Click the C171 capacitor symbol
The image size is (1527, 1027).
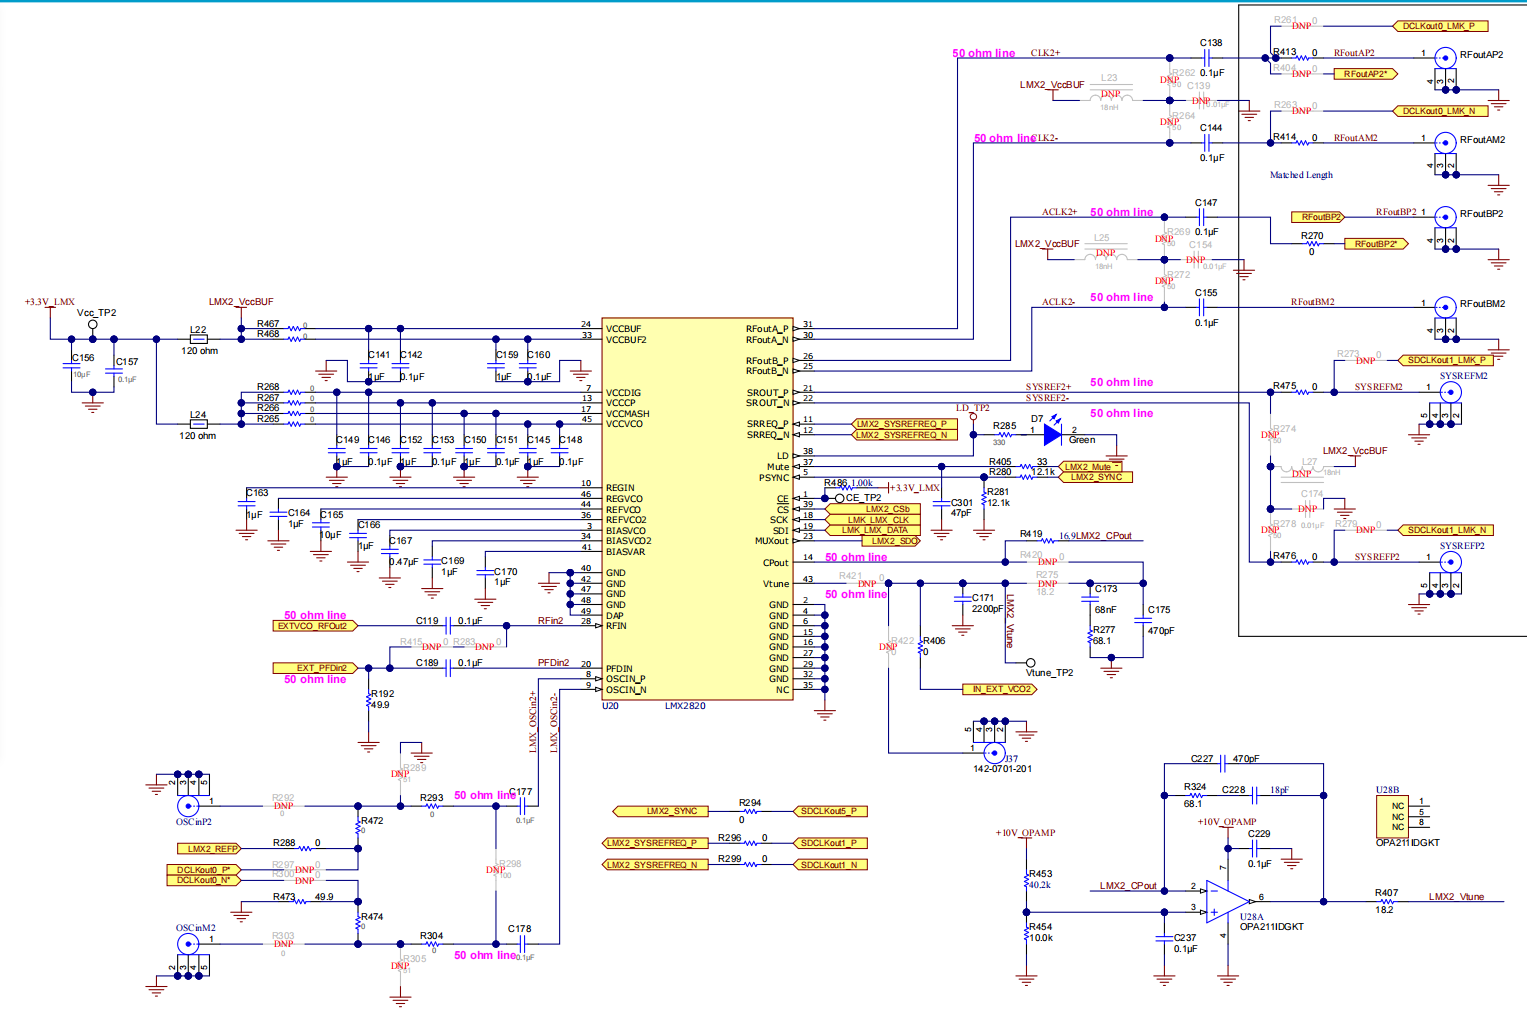click(962, 598)
